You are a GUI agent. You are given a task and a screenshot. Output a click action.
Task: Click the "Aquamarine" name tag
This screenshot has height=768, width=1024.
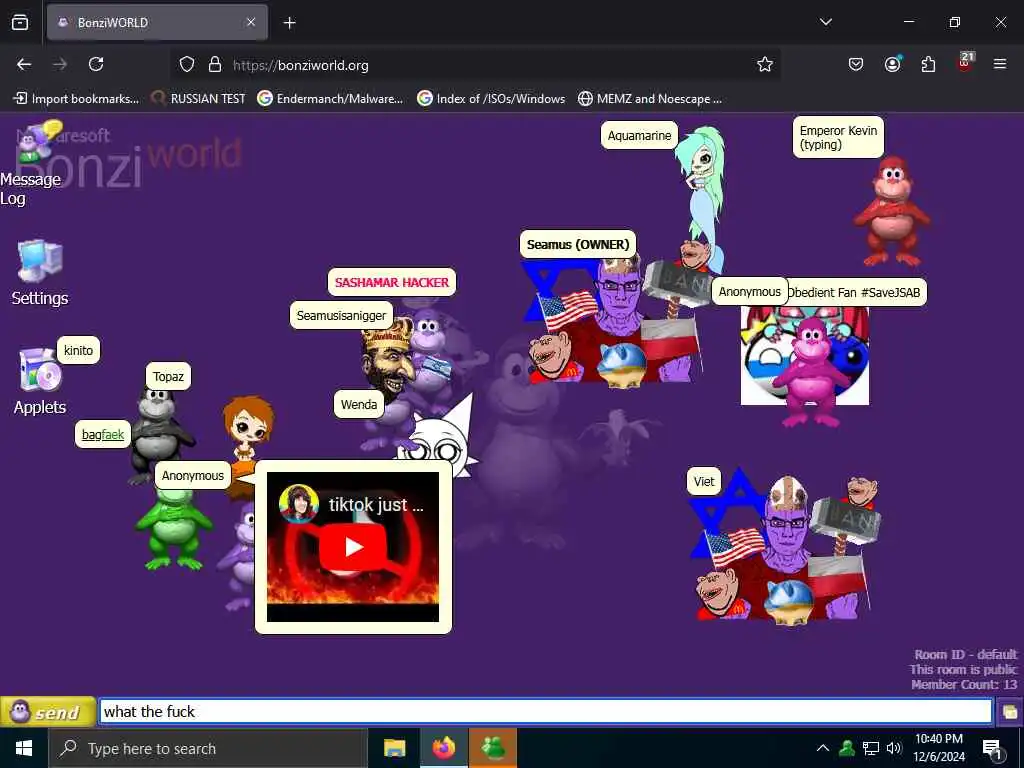pyautogui.click(x=639, y=135)
